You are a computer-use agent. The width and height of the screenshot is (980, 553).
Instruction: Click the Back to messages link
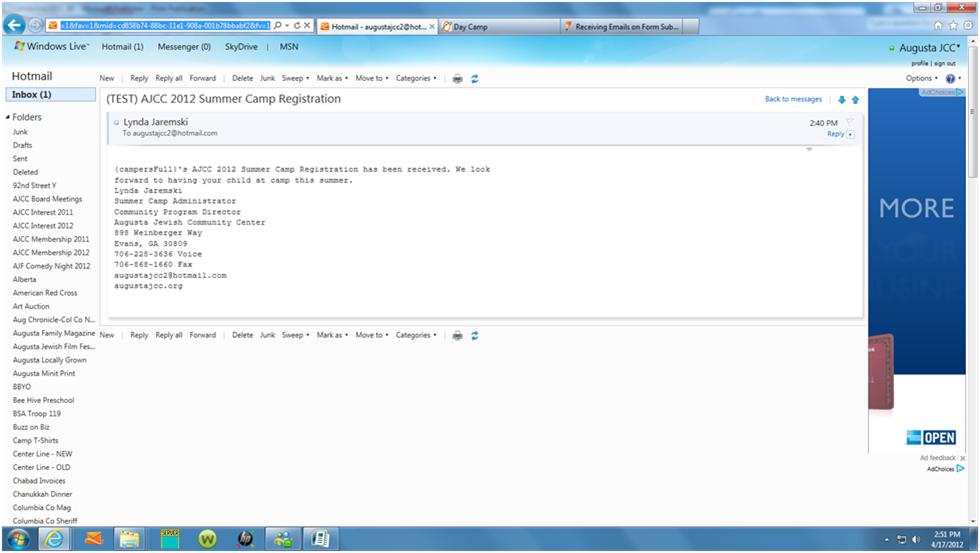[x=793, y=99]
